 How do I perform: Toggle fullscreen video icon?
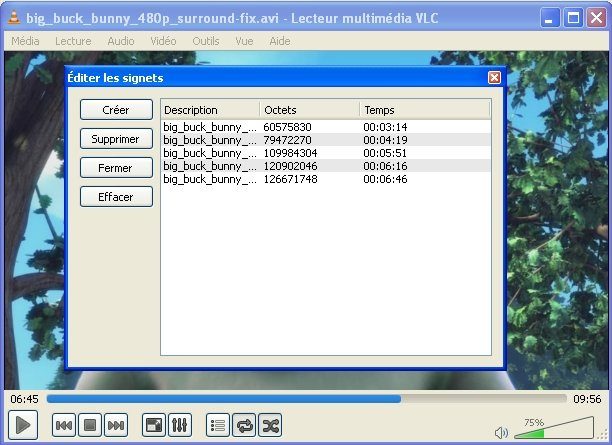point(154,425)
